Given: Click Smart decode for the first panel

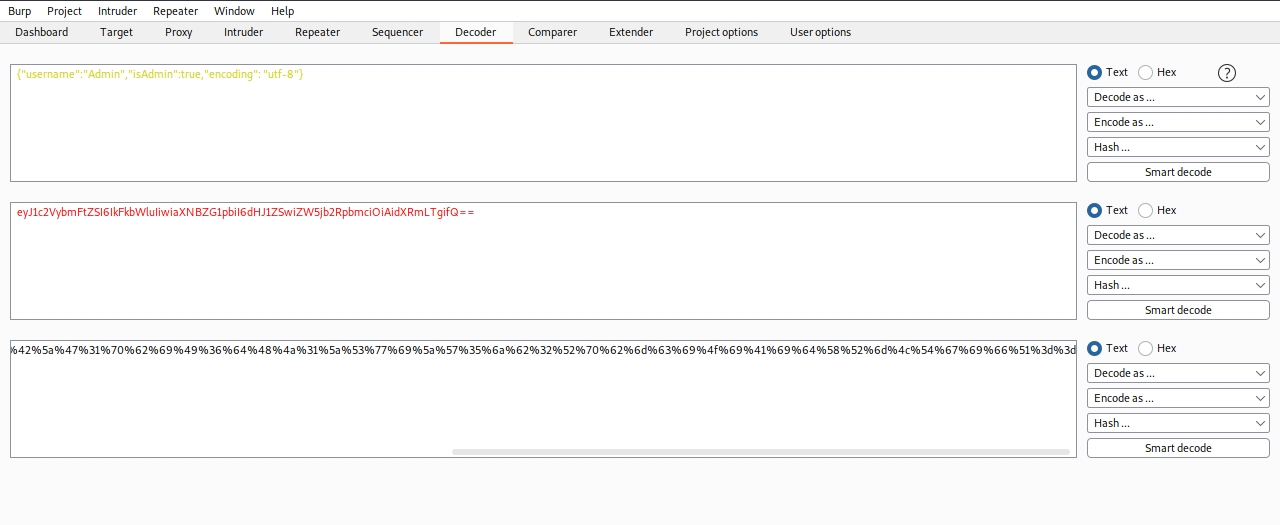Looking at the screenshot, I should [1178, 172].
